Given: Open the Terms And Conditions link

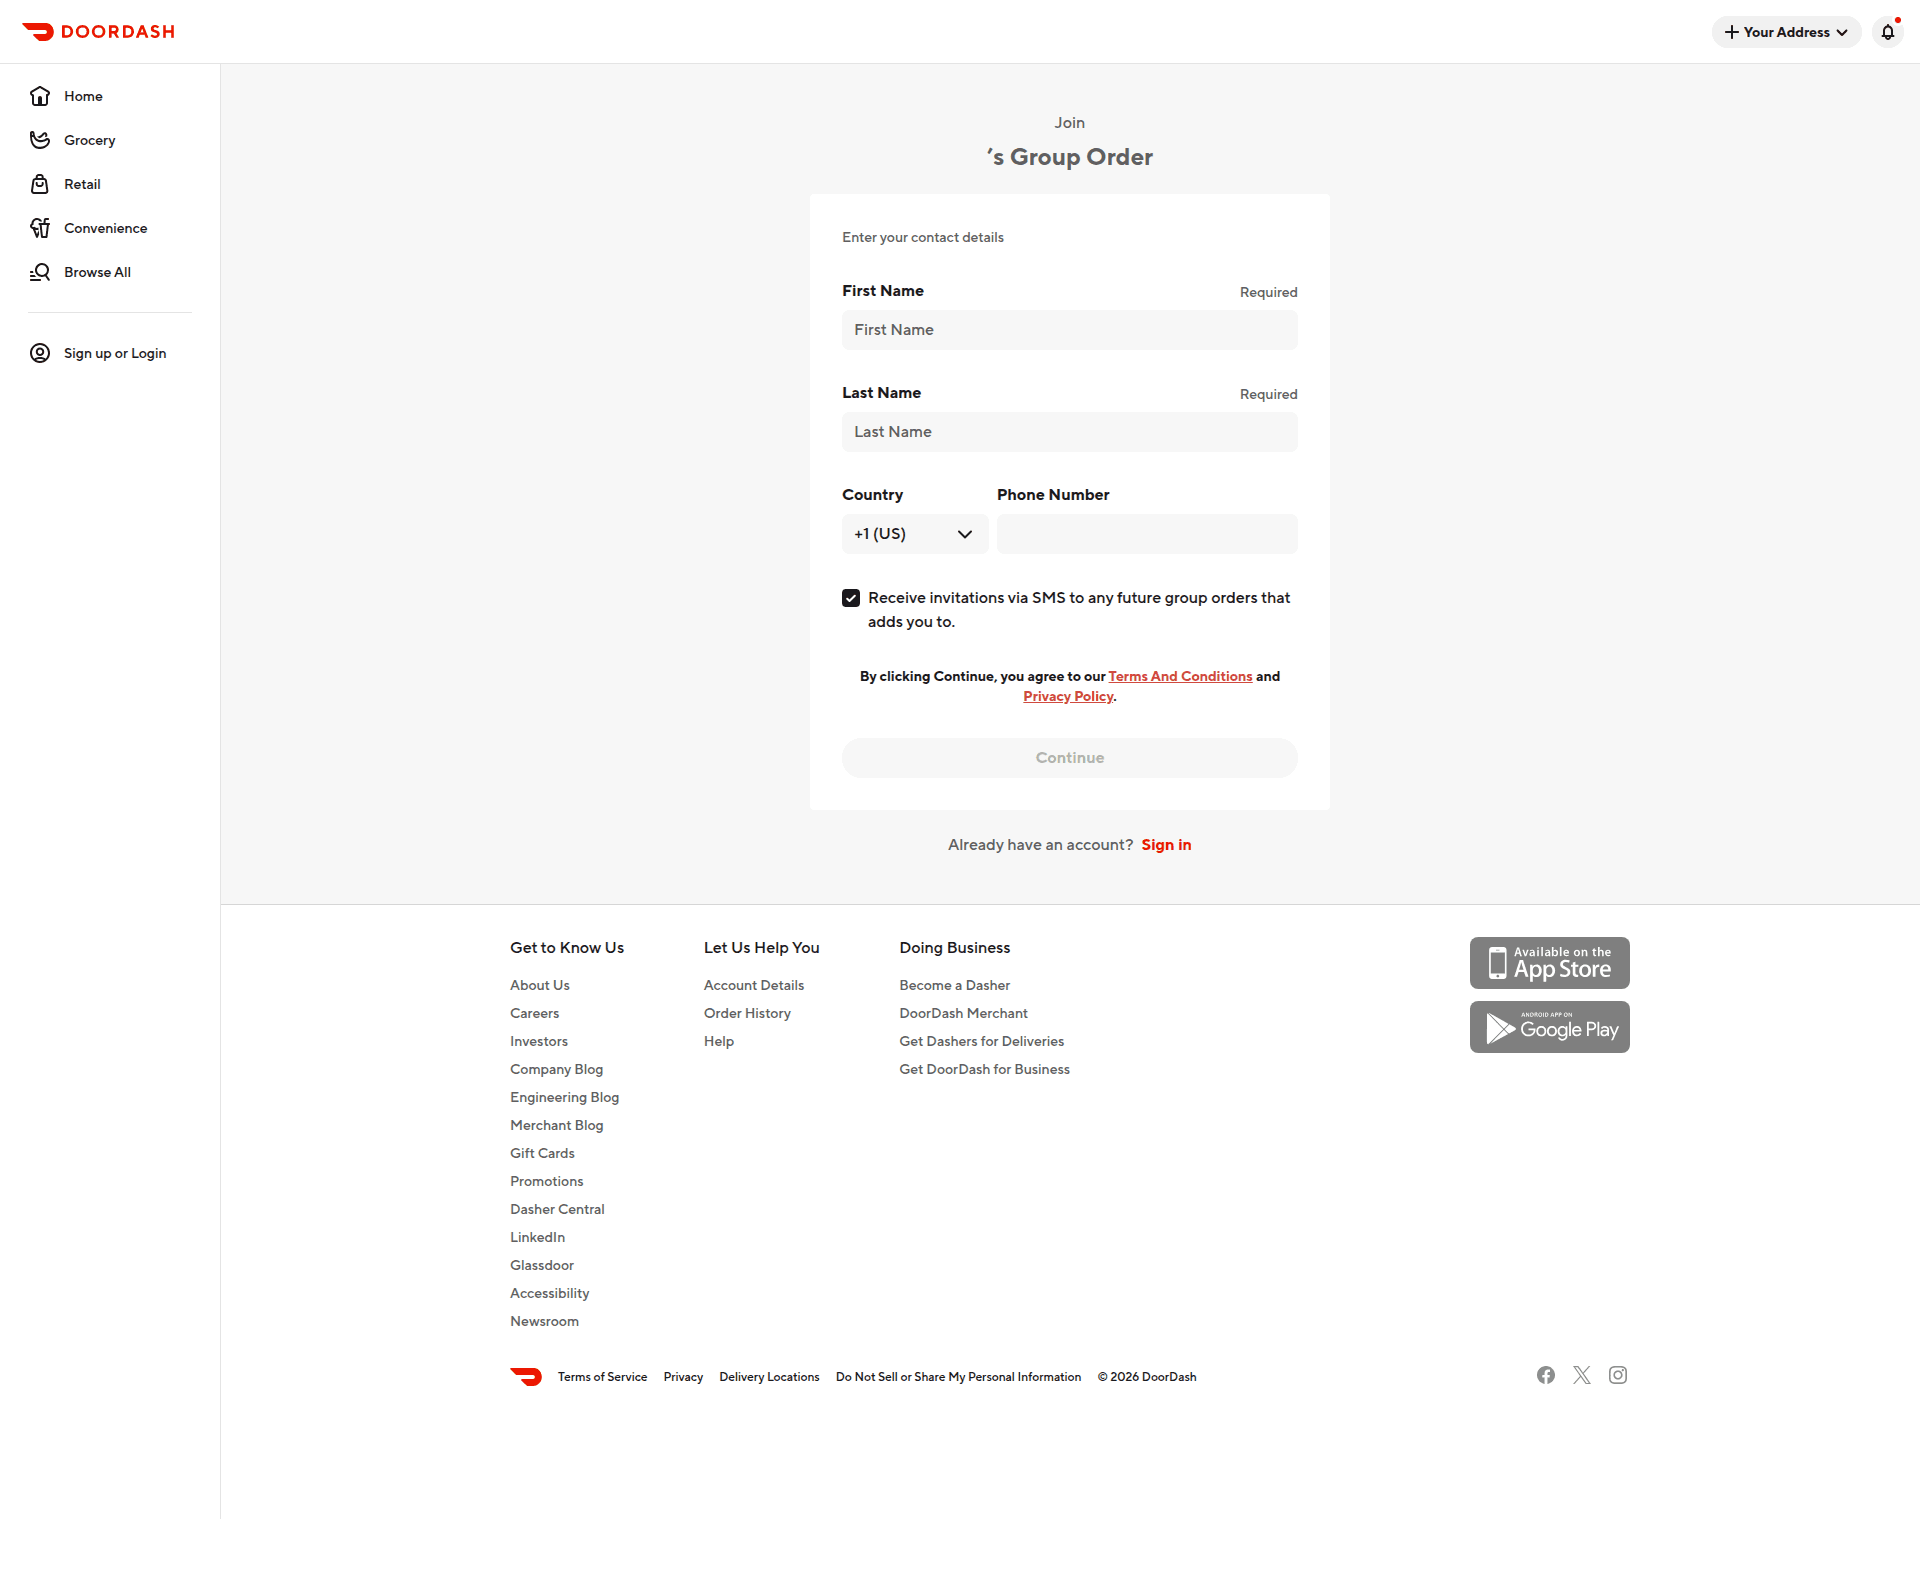Looking at the screenshot, I should [1180, 677].
